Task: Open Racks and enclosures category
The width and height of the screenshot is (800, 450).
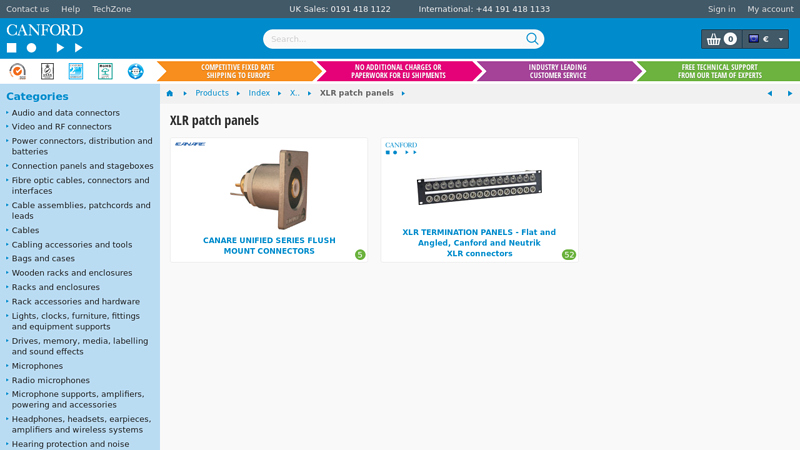Action: coord(56,287)
